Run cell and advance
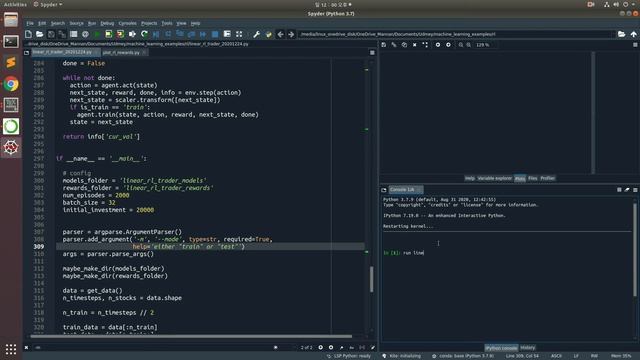 (120, 34)
